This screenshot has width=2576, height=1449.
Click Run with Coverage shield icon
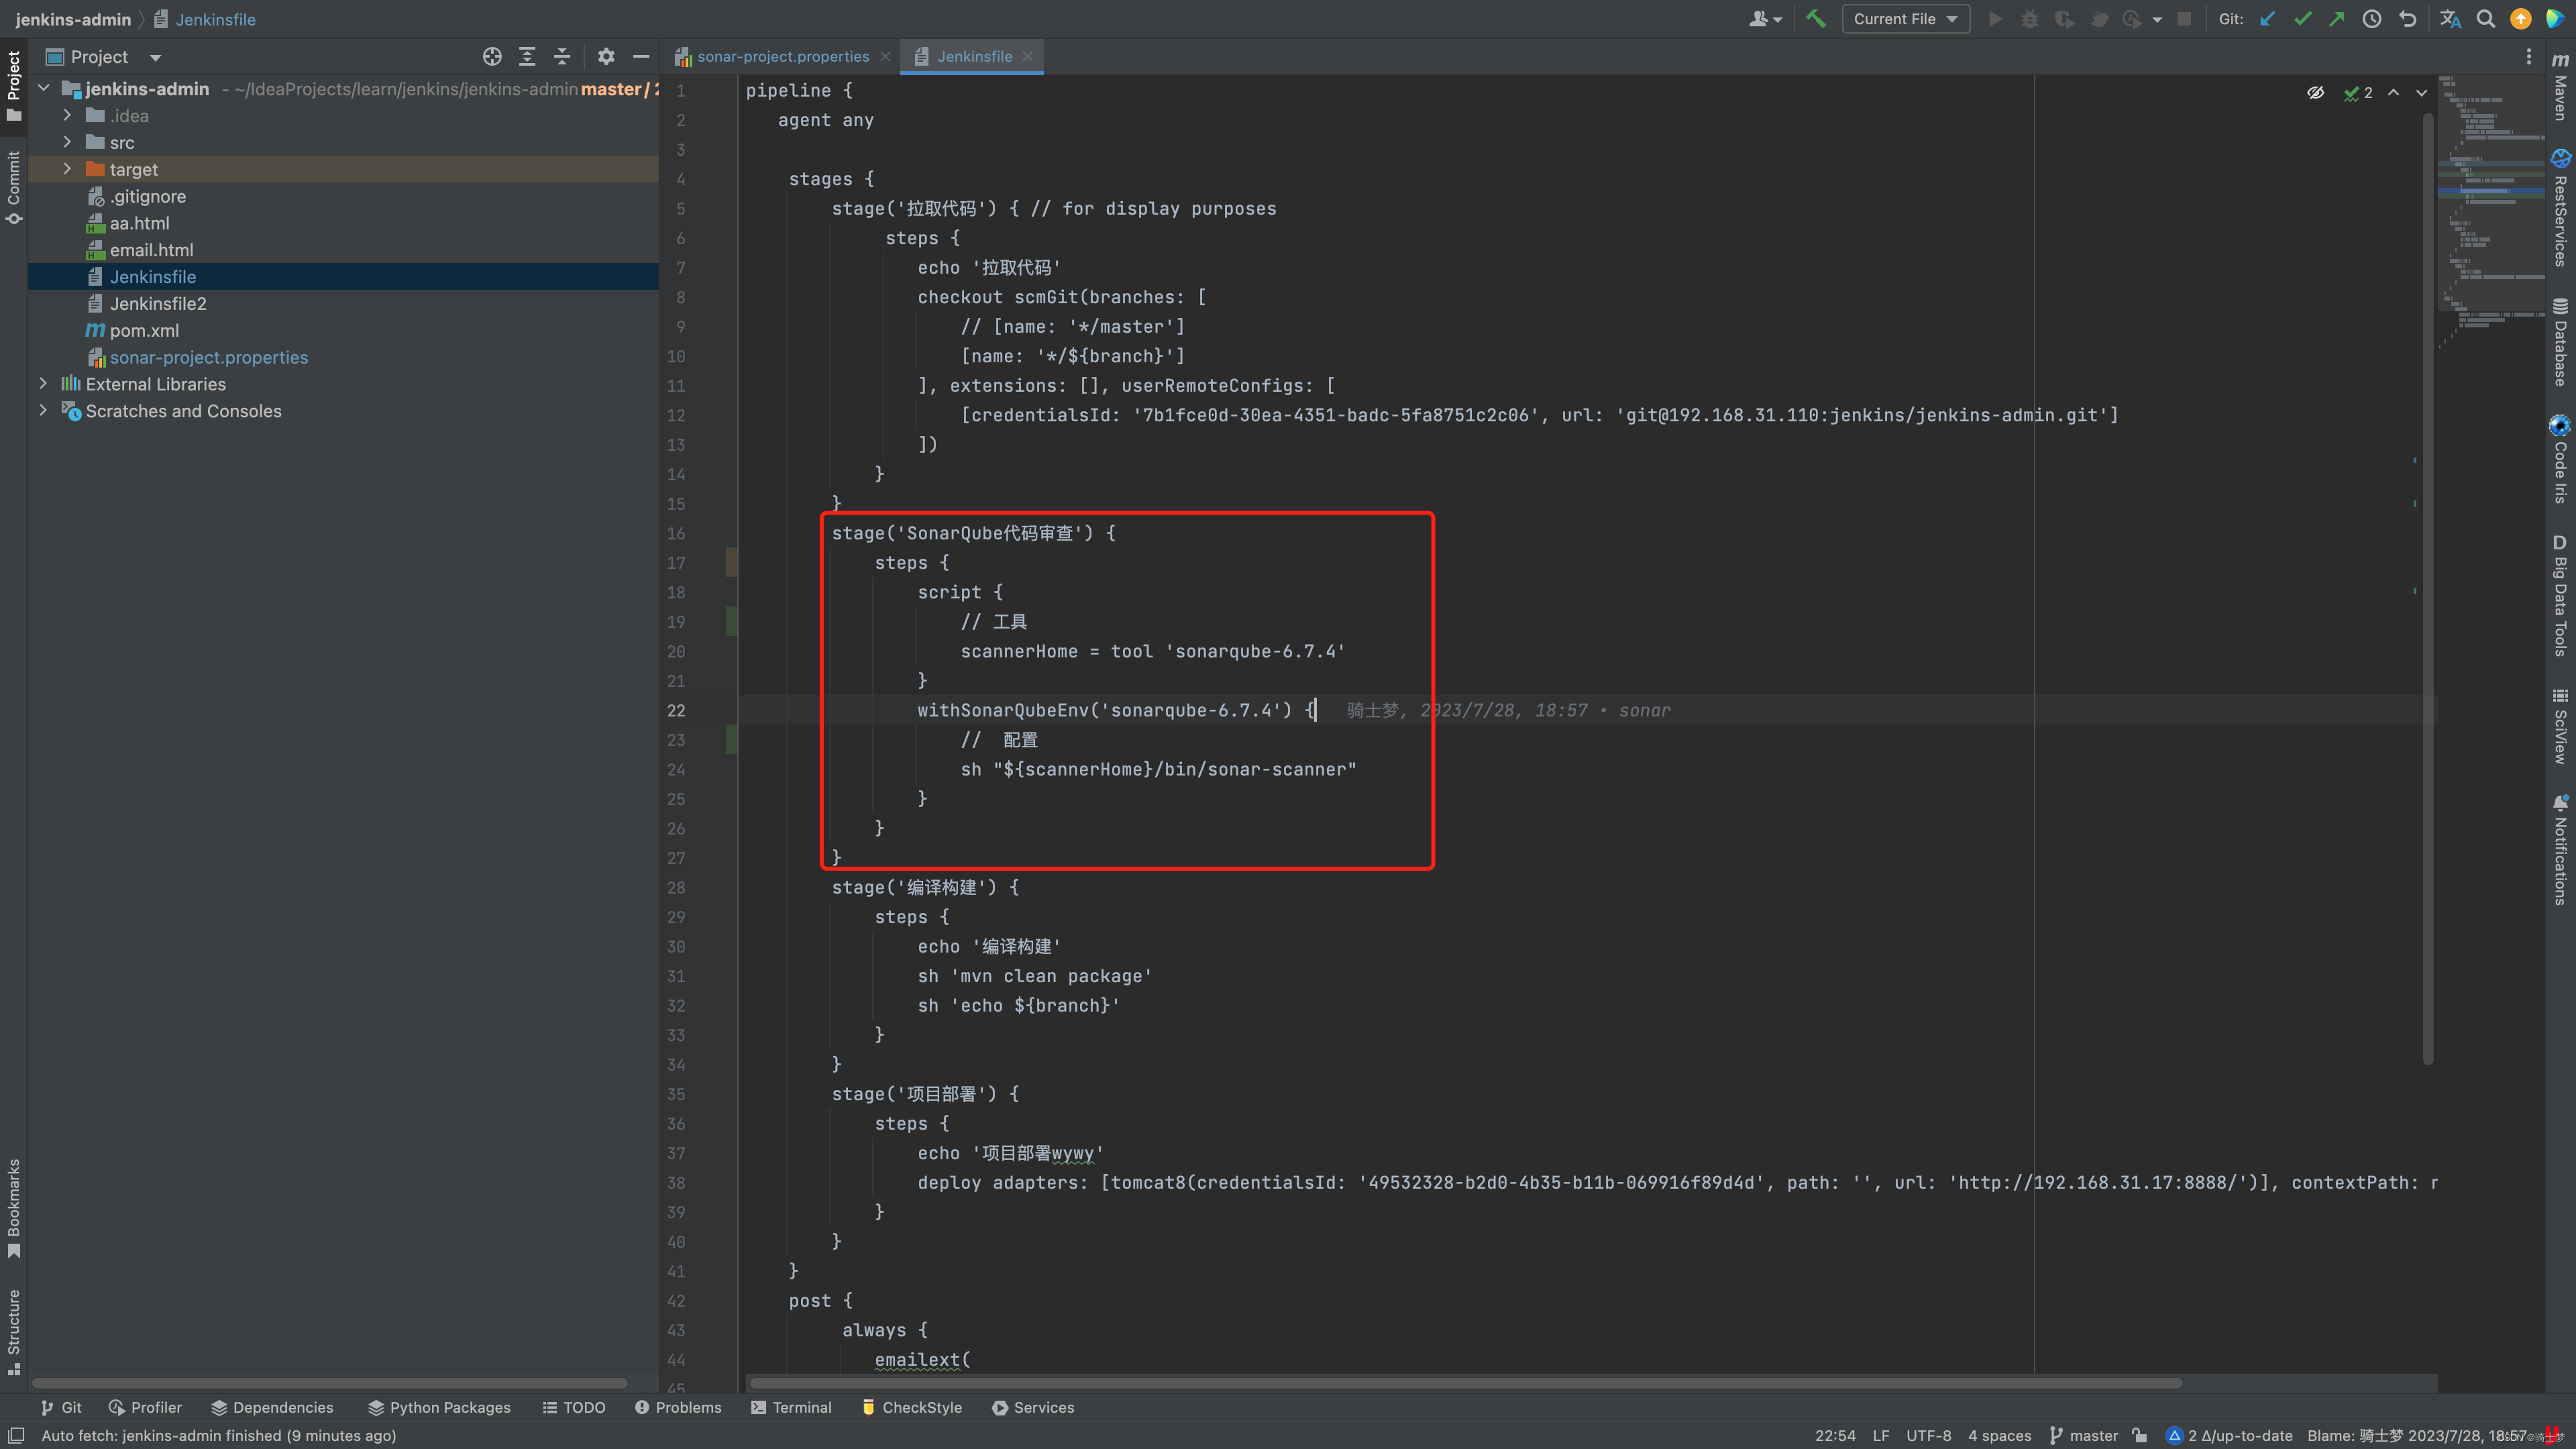pyautogui.click(x=2064, y=19)
